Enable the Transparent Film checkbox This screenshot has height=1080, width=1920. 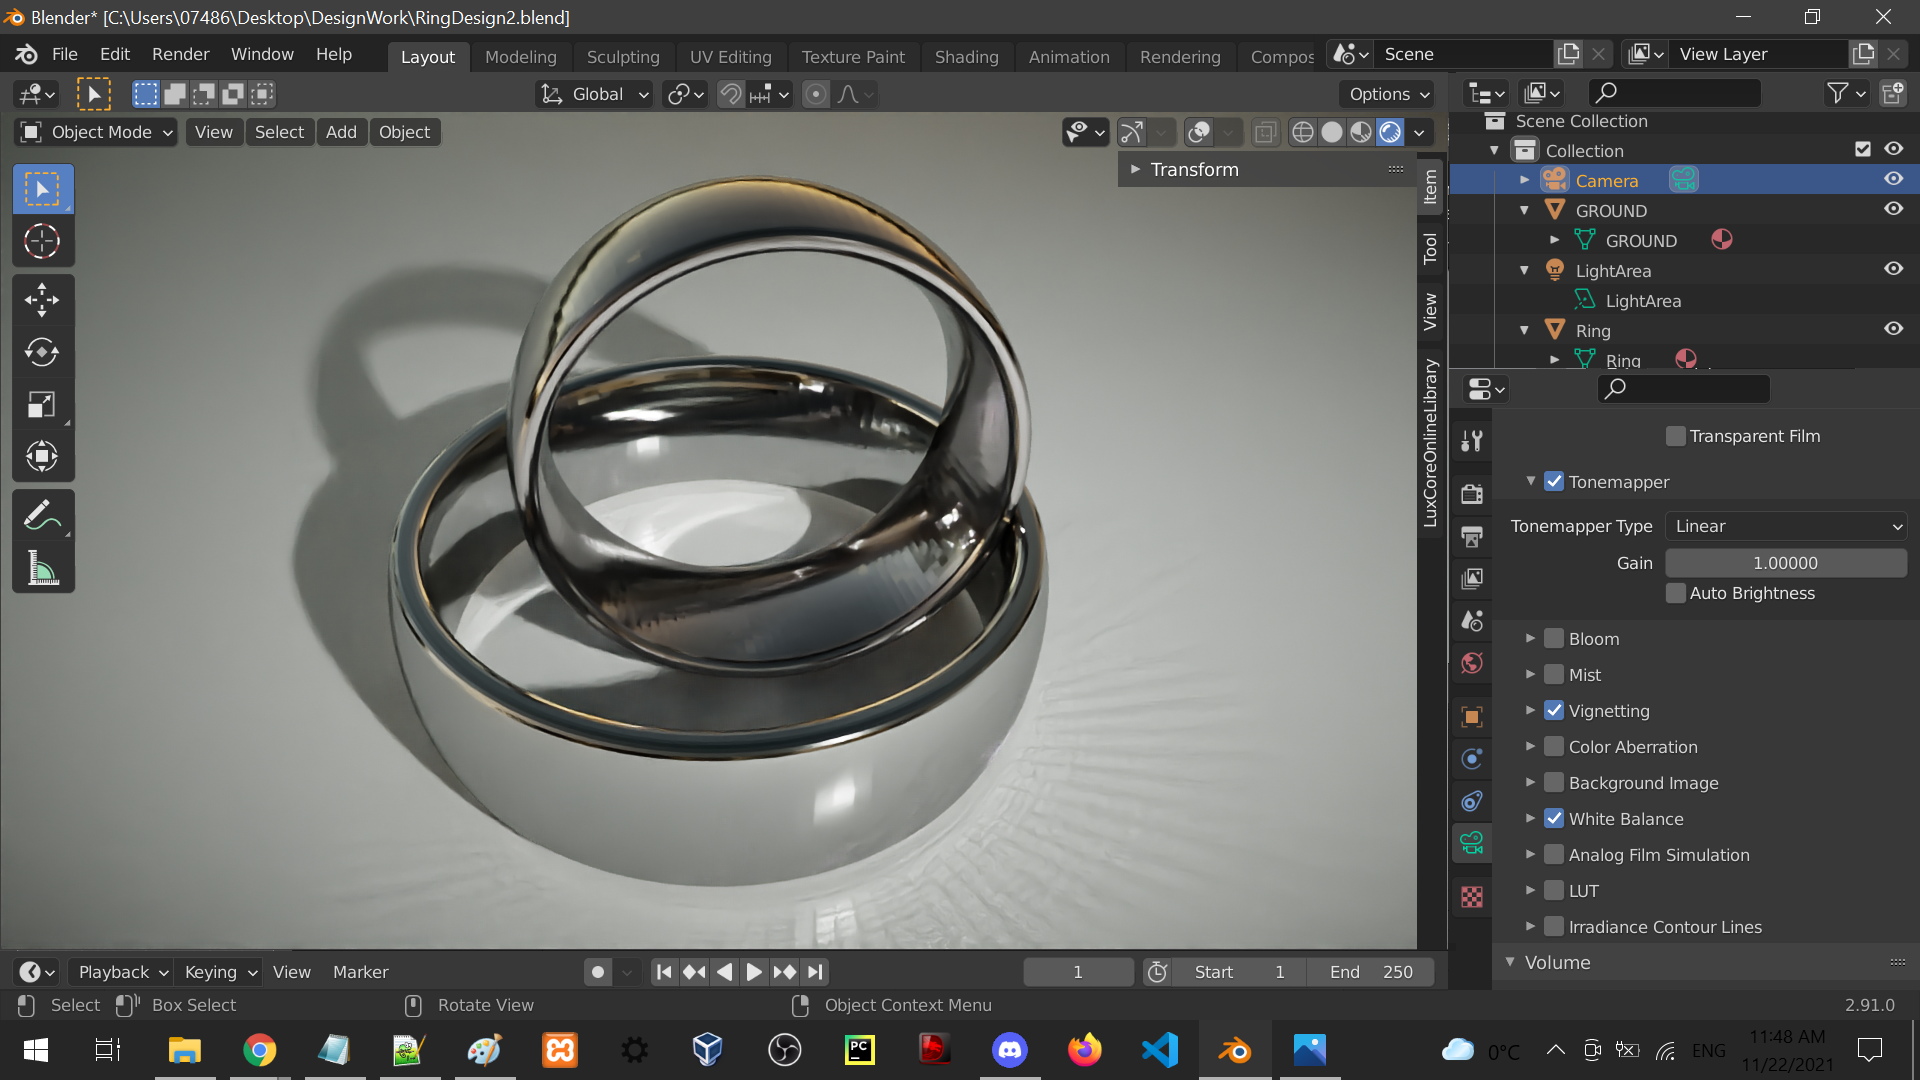1676,436
